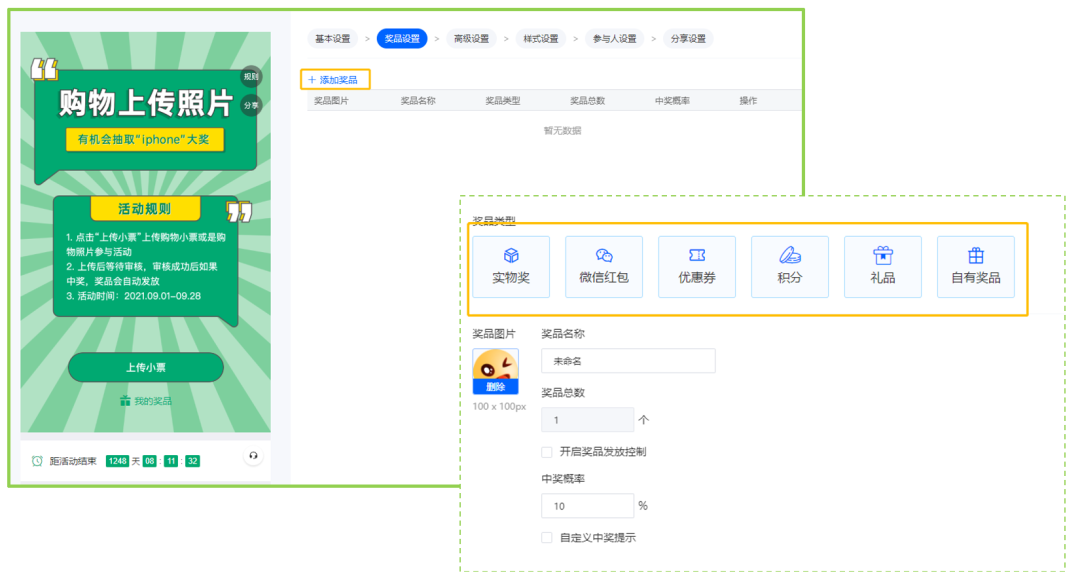Click the 我的奖品 gift icon link

(145, 401)
